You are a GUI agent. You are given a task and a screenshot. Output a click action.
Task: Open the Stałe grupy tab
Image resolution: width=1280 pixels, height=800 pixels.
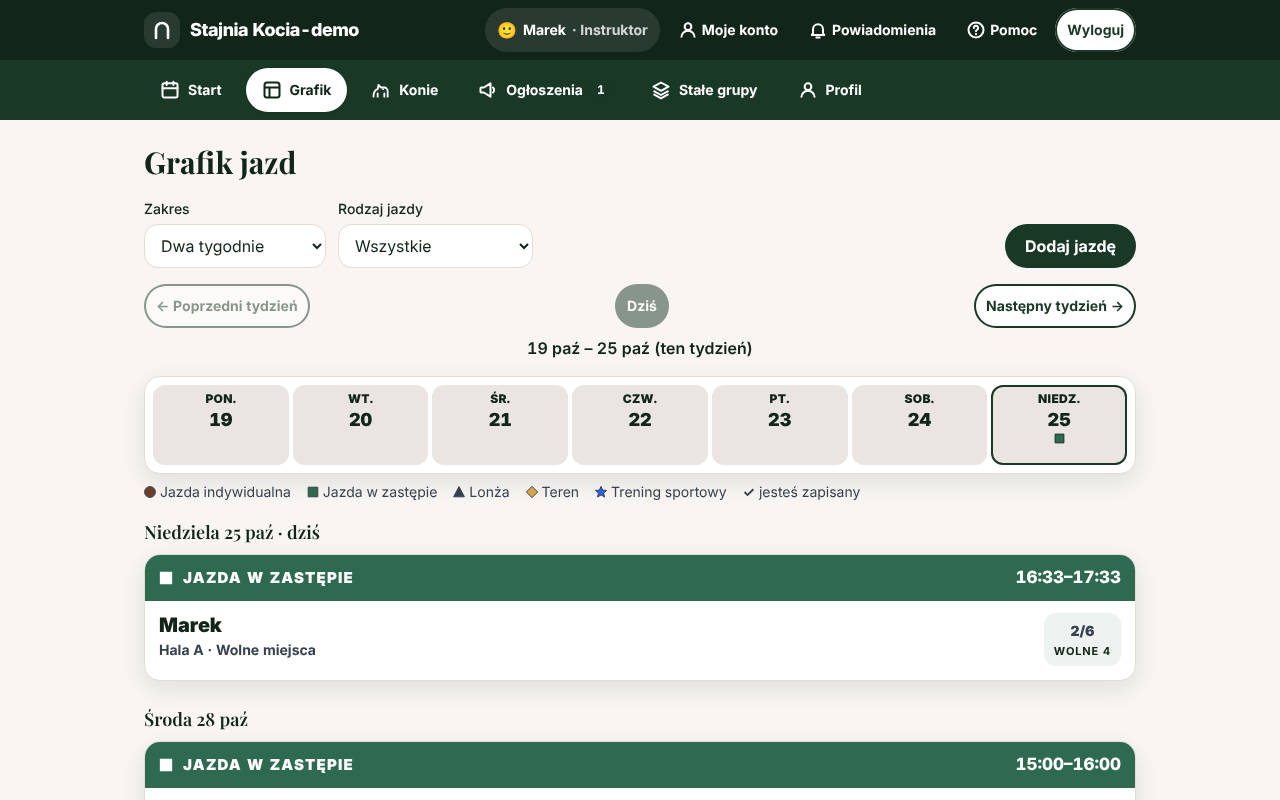point(704,90)
